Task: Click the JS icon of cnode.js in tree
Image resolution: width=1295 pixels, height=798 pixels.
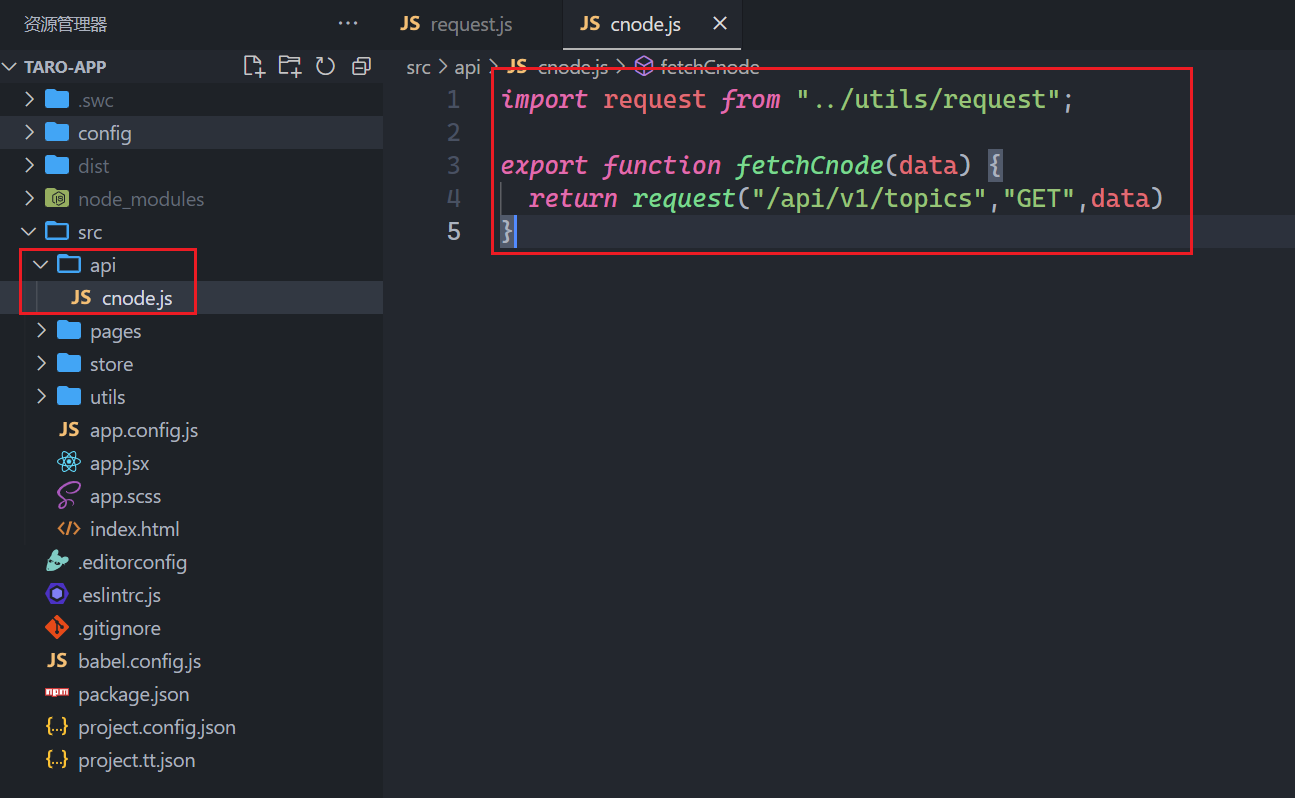Action: 81,298
